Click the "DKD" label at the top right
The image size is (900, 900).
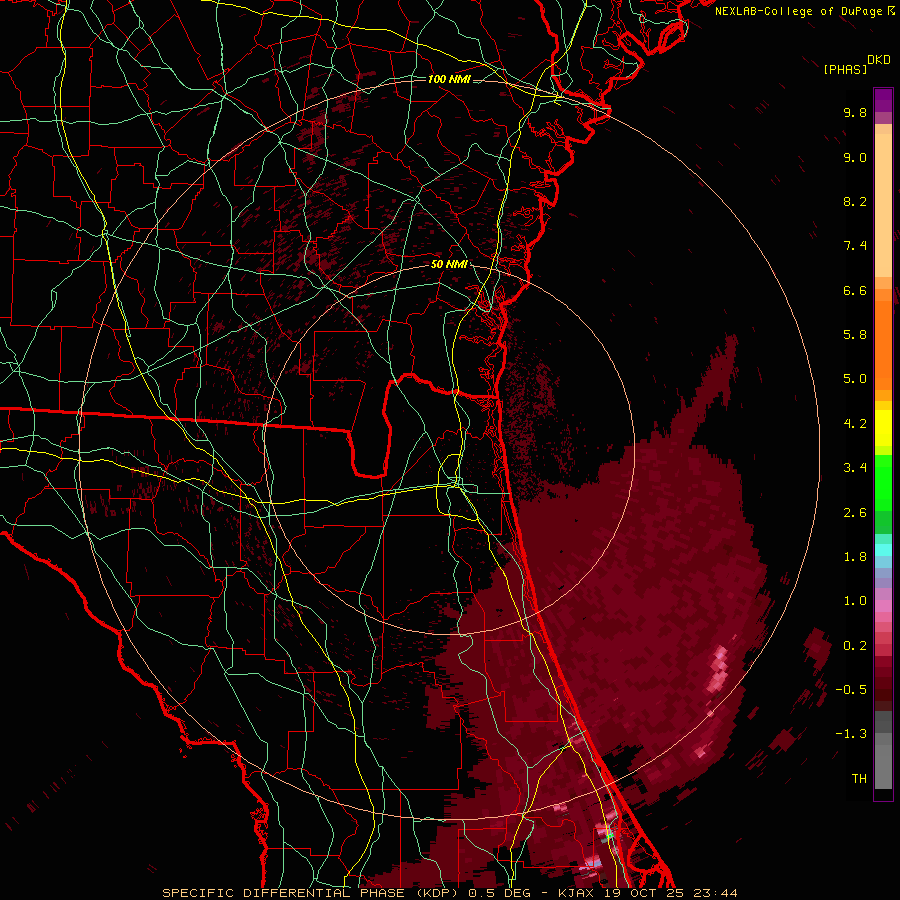point(879,60)
